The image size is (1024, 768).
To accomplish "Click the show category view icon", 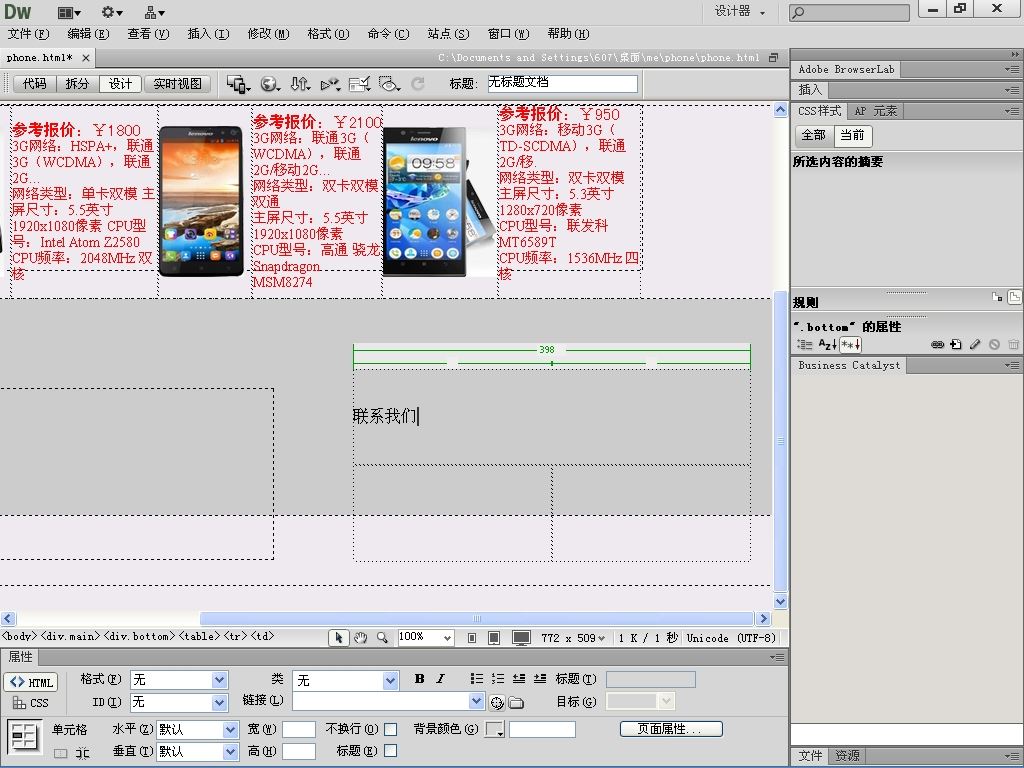I will pos(805,344).
